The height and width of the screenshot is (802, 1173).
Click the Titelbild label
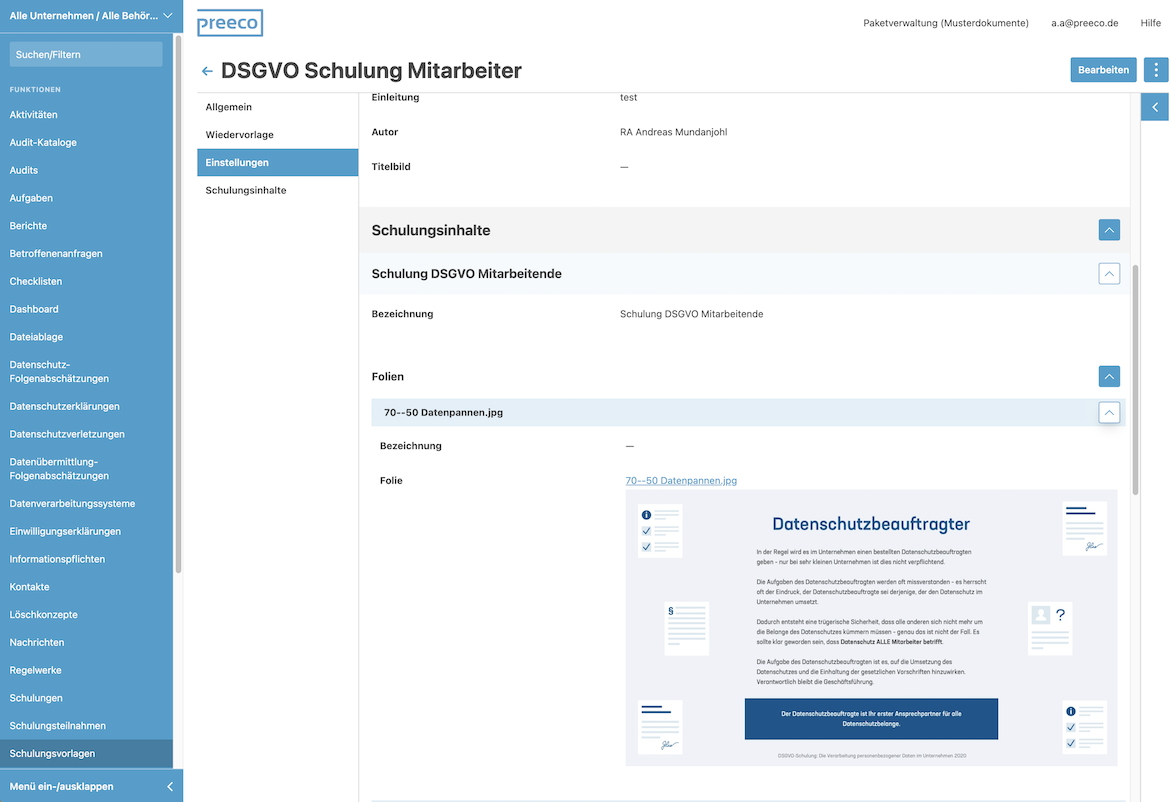point(391,166)
